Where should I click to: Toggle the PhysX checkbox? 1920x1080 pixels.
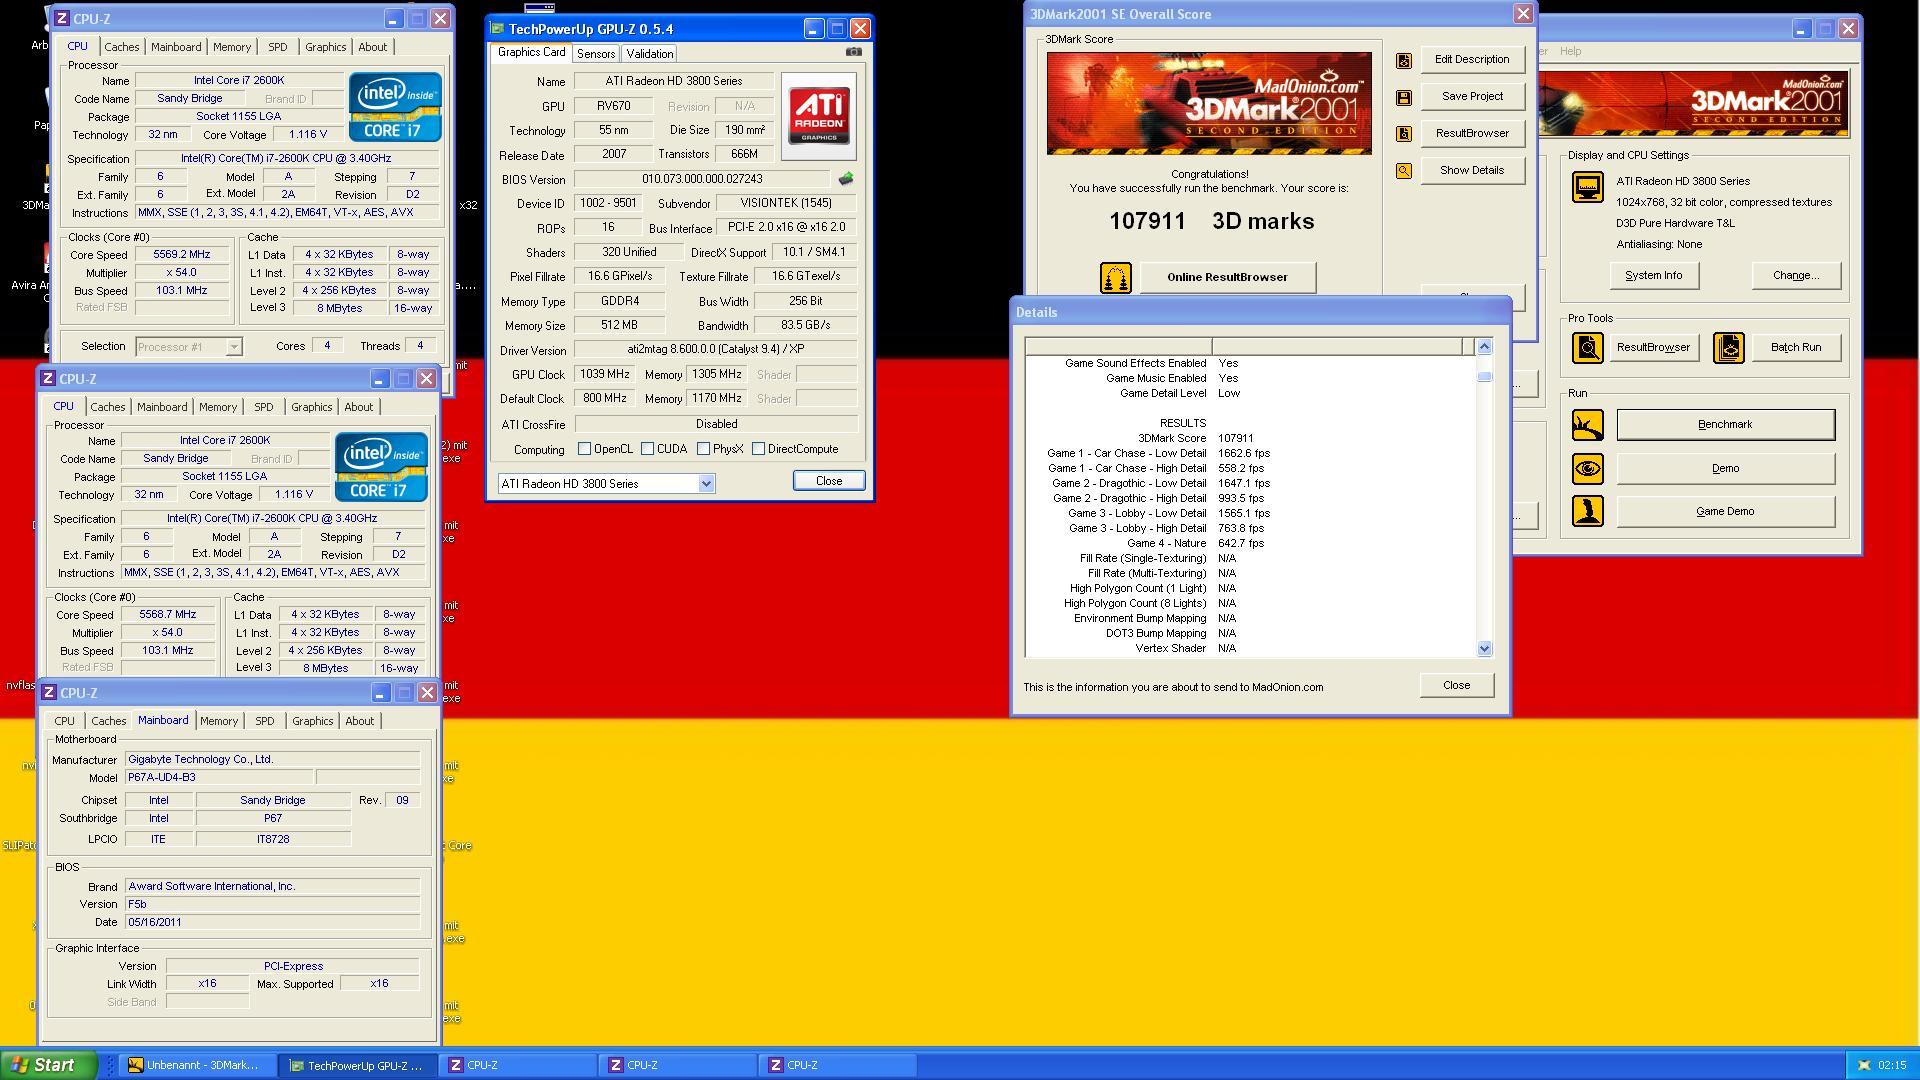coord(704,449)
